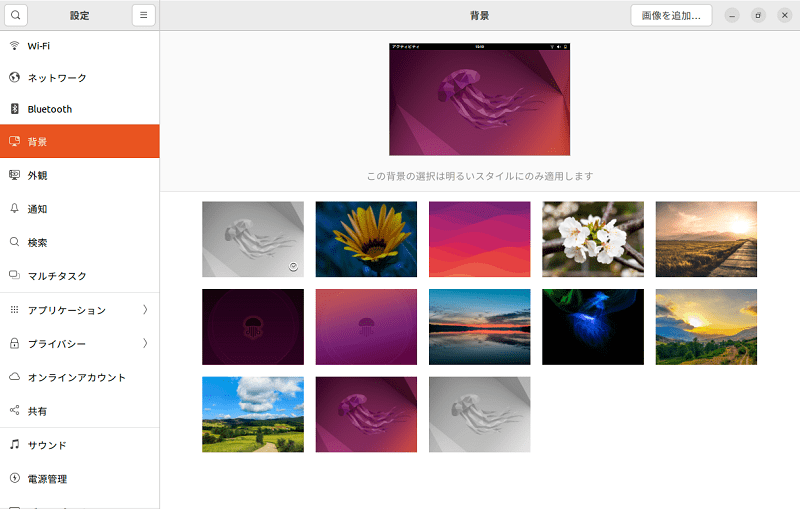Select the pink-orange waves wallpaper
This screenshot has height=509, width=800.
(x=480, y=239)
